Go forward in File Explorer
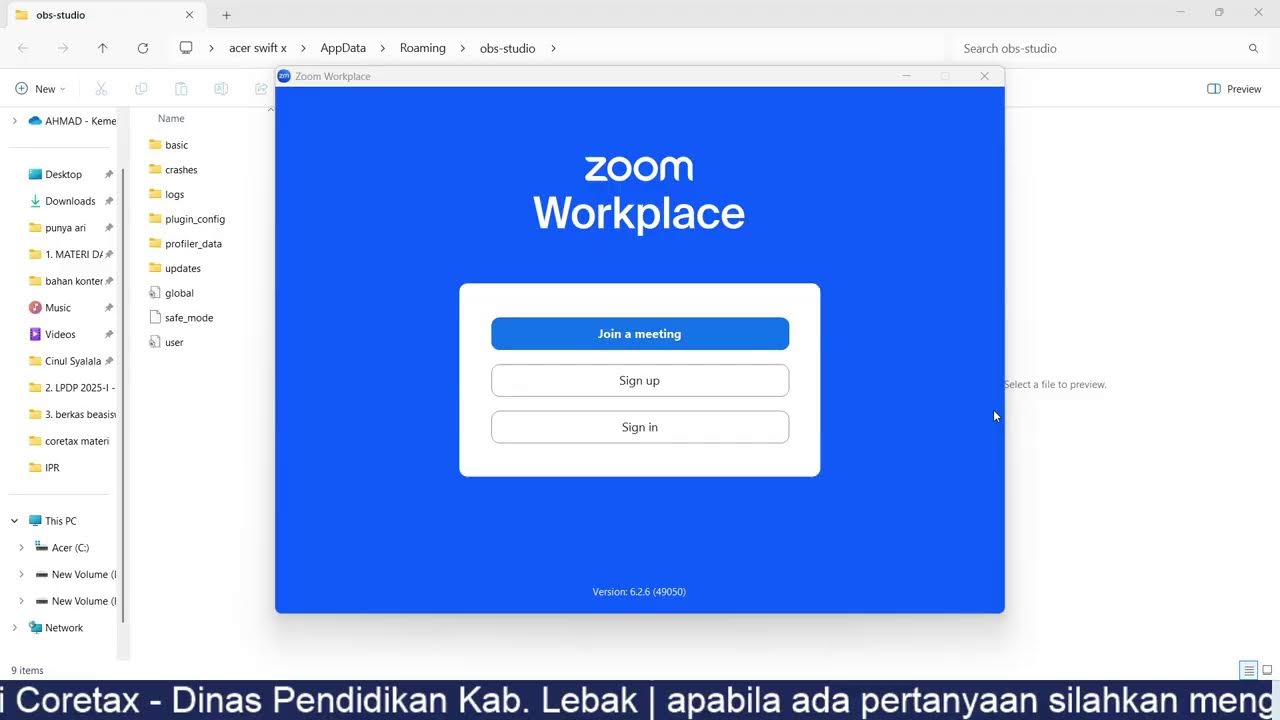The width and height of the screenshot is (1280, 720). coord(63,48)
